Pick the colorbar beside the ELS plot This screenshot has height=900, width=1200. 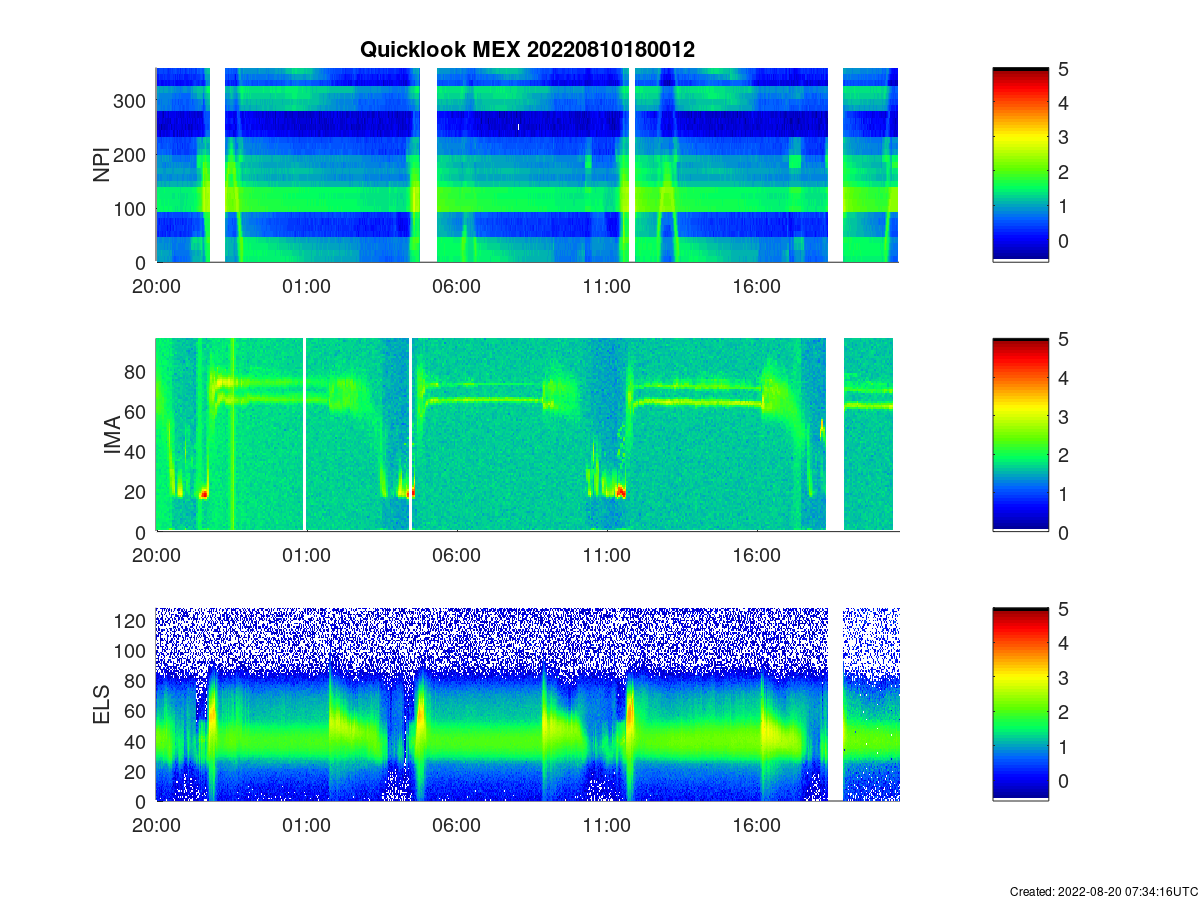[1020, 704]
